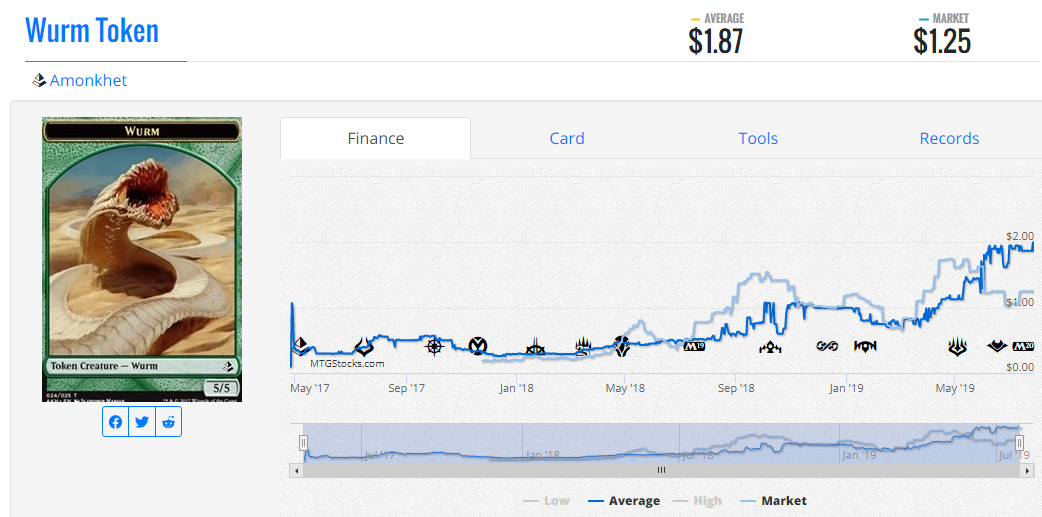Screen dimensions: 1042x517
Task: Click the Wurm Token title link
Action: 92,30
